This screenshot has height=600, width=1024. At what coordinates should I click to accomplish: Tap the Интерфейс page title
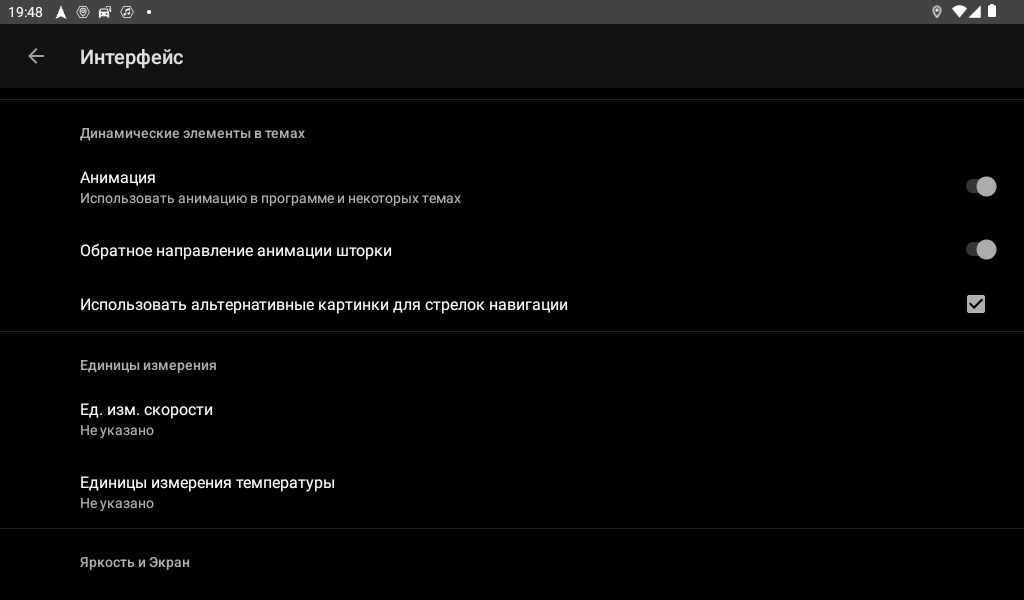[x=131, y=57]
